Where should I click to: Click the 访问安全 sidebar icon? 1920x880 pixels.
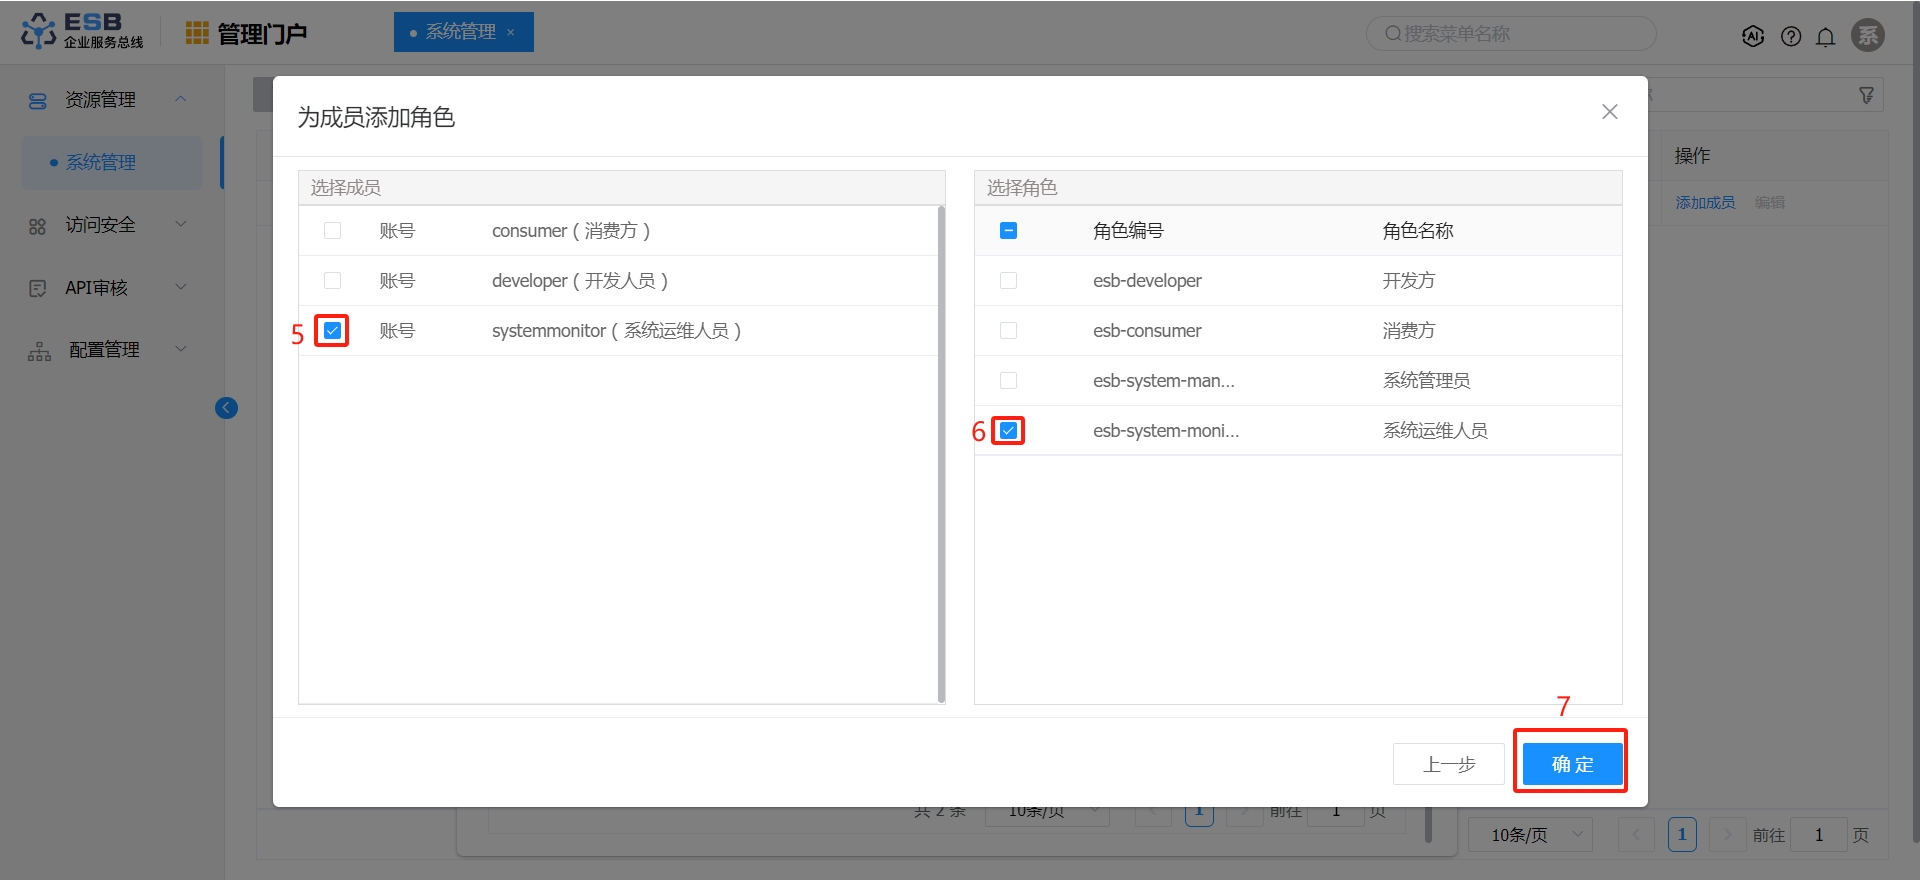point(38,226)
